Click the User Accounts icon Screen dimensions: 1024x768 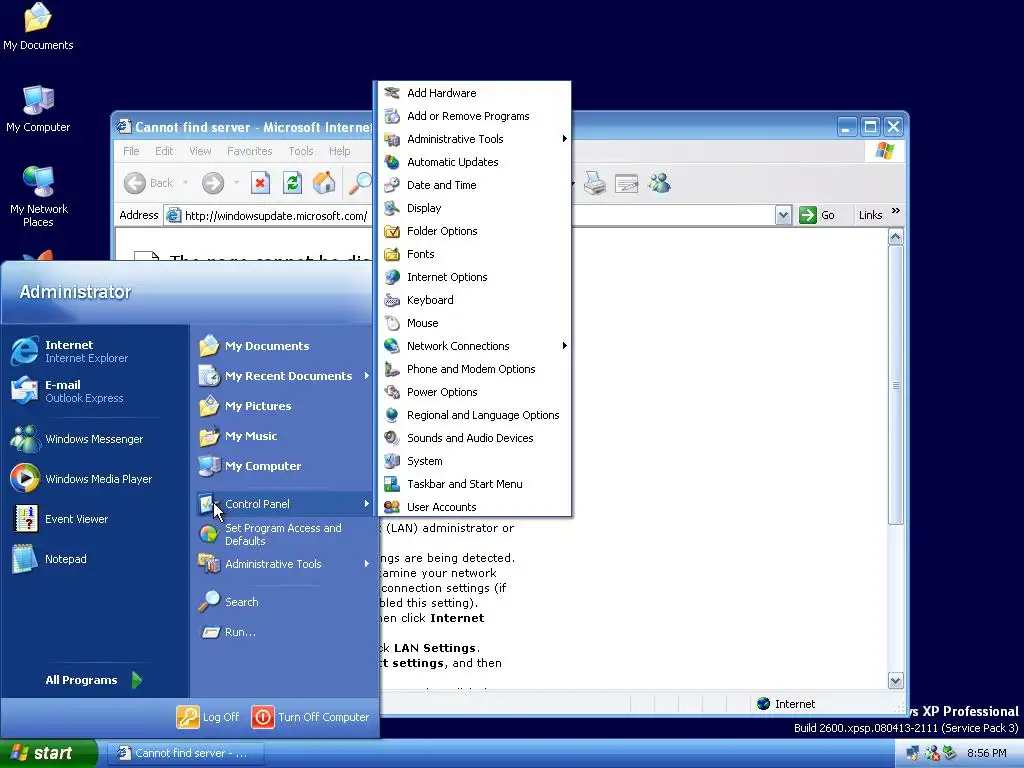[x=392, y=507]
